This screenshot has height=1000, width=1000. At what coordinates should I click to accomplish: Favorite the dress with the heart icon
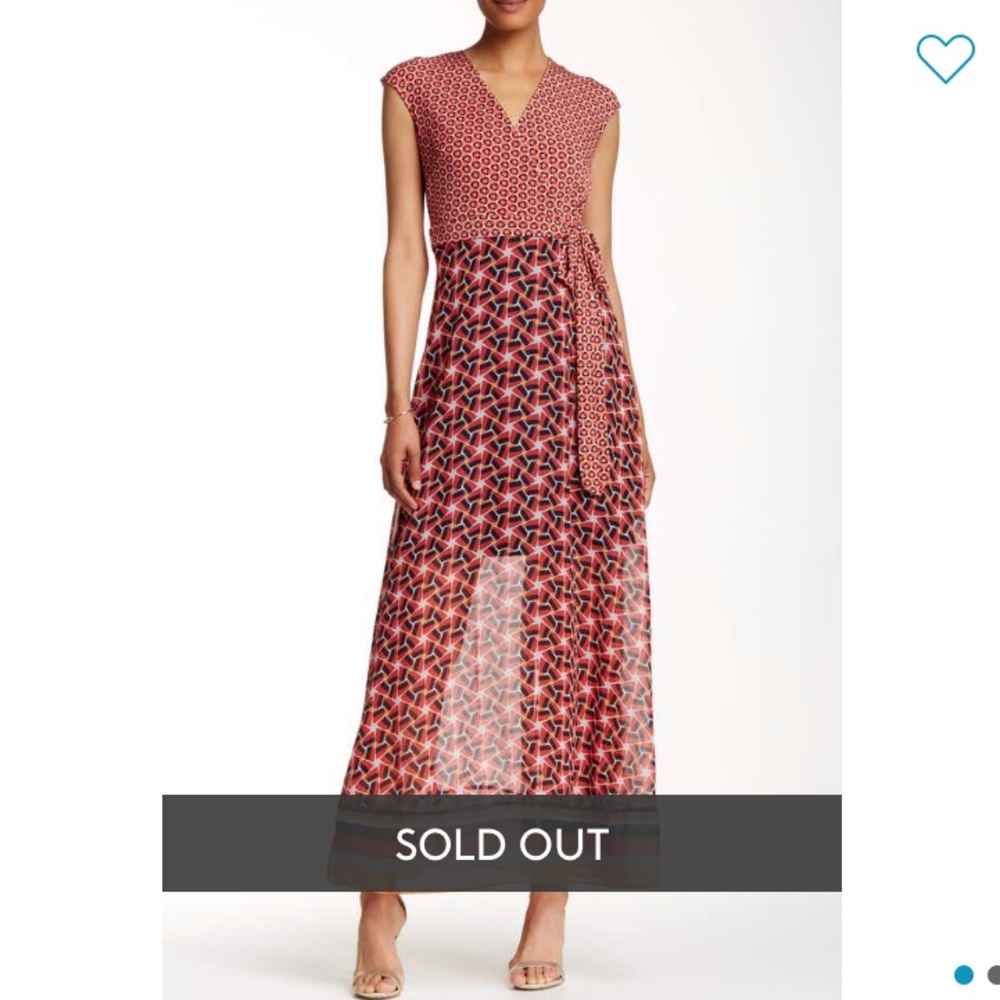coord(945,59)
